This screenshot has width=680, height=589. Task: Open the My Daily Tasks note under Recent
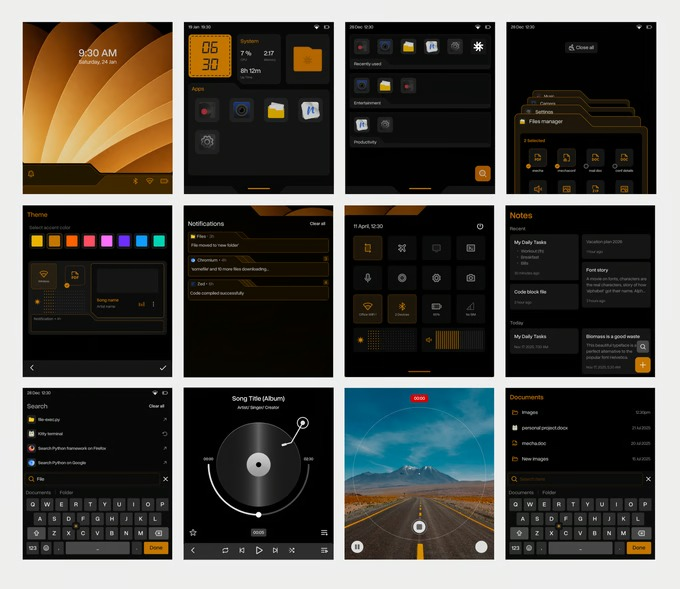pos(541,255)
